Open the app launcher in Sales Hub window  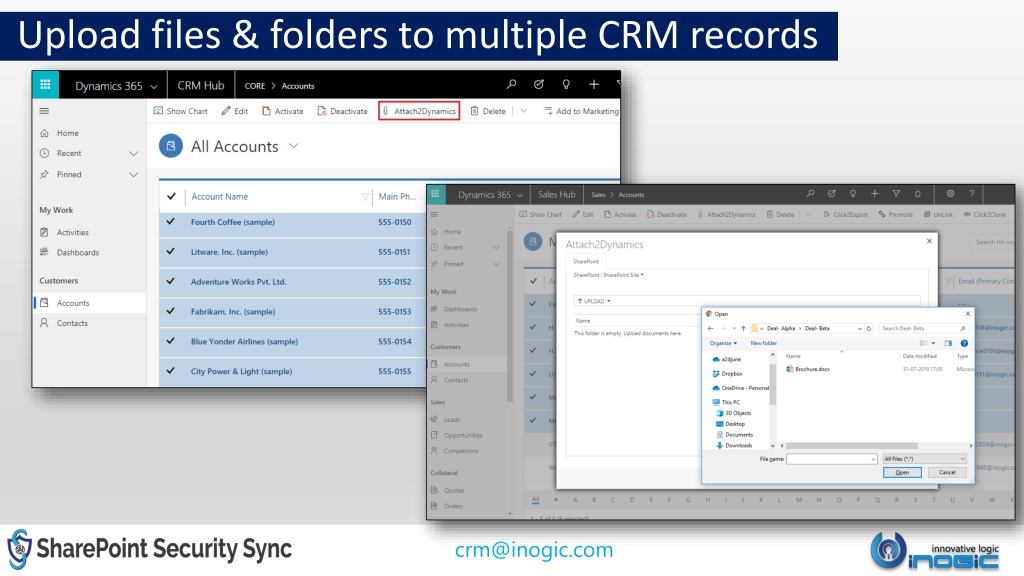pos(435,194)
